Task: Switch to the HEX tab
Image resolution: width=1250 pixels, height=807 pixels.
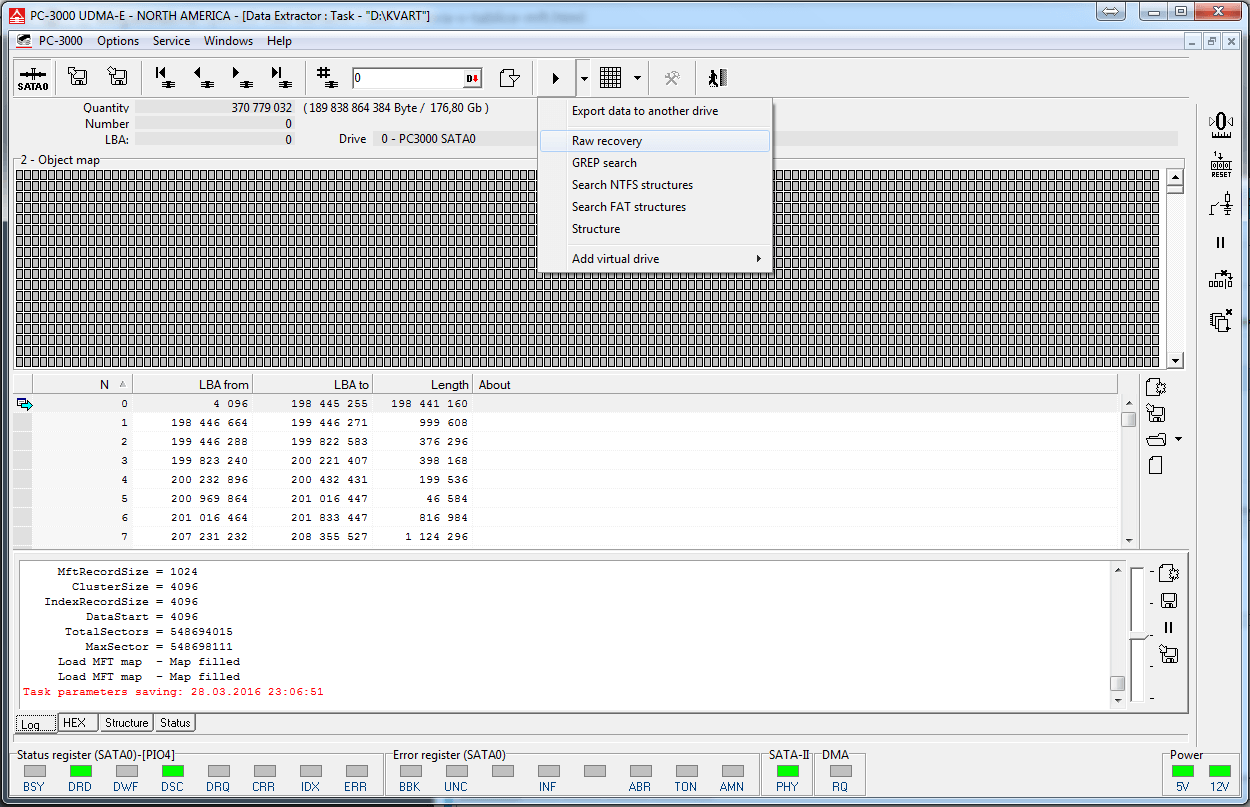Action: pos(74,723)
